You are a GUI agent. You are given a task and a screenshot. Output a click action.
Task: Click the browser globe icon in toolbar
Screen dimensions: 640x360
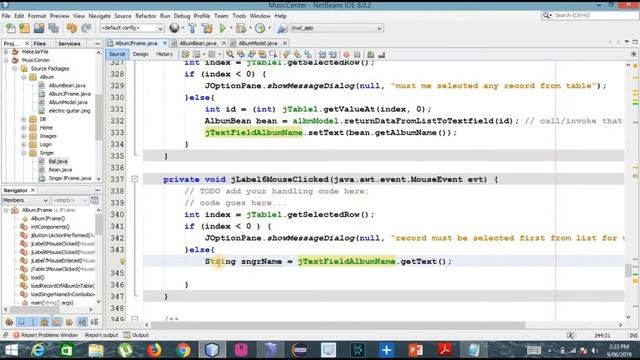(174, 28)
